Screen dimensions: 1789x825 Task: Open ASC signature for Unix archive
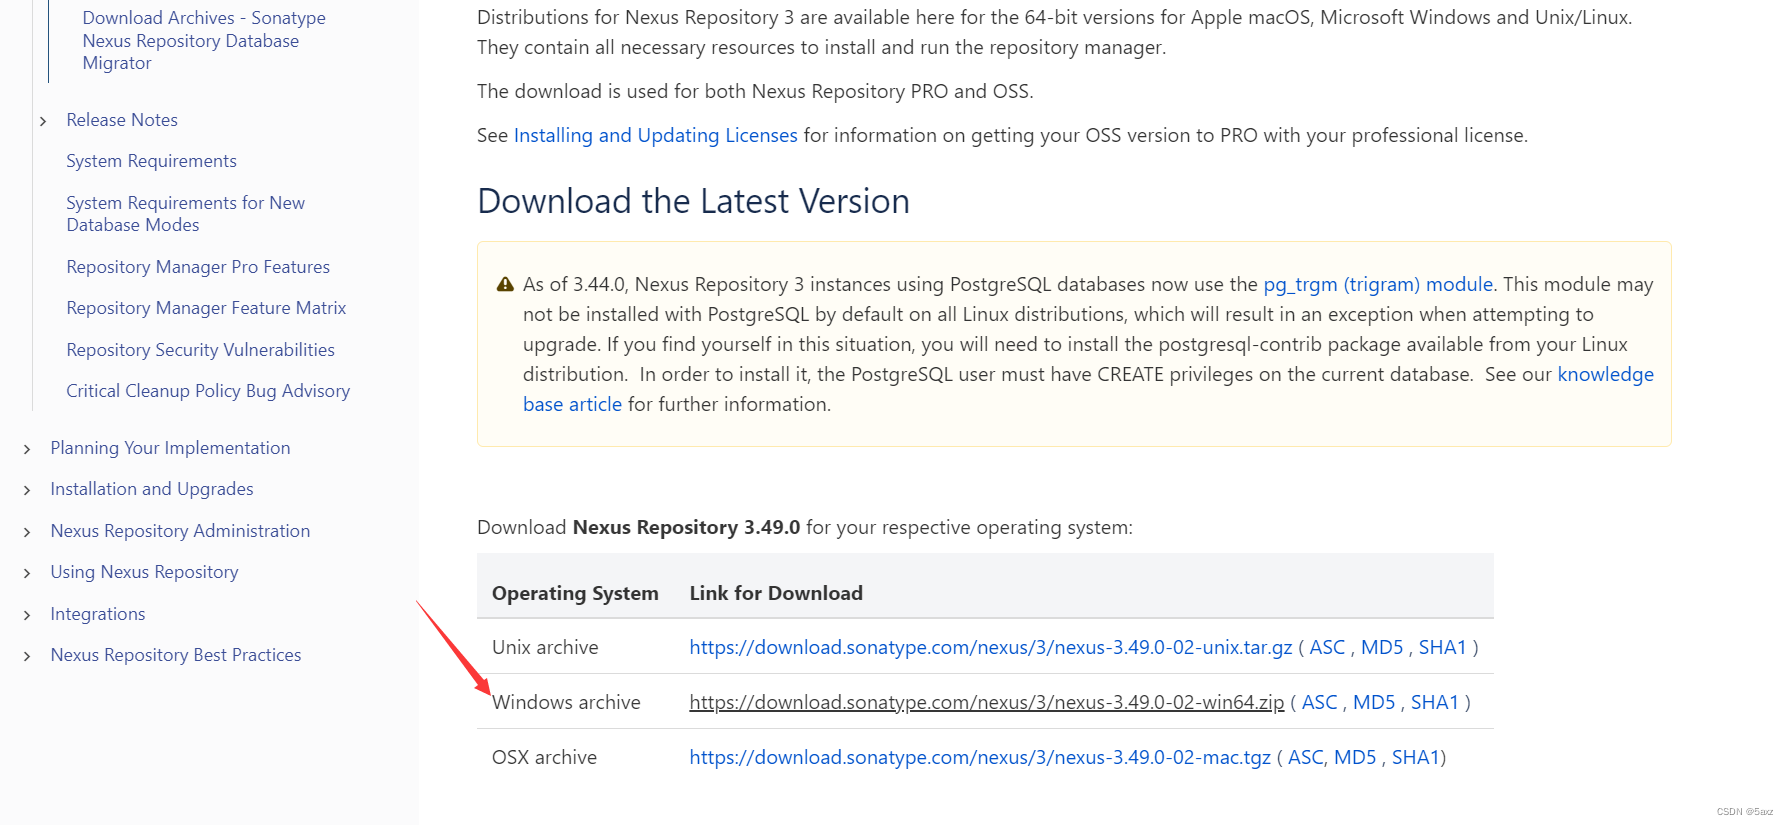[1327, 647]
